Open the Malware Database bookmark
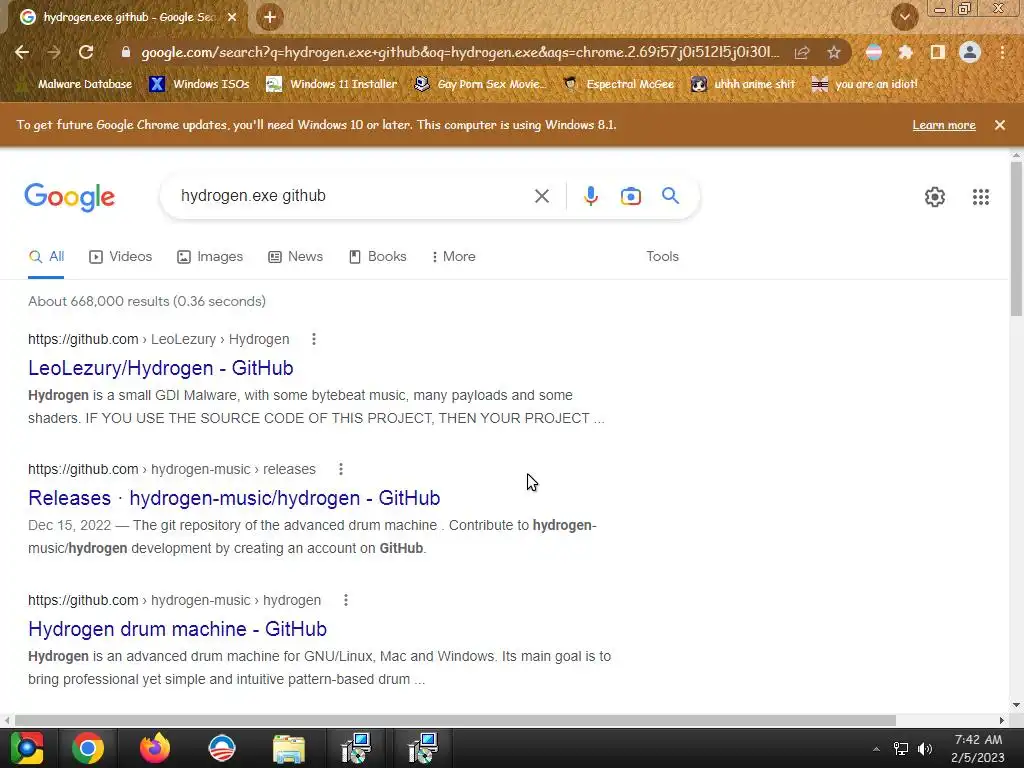 76,84
